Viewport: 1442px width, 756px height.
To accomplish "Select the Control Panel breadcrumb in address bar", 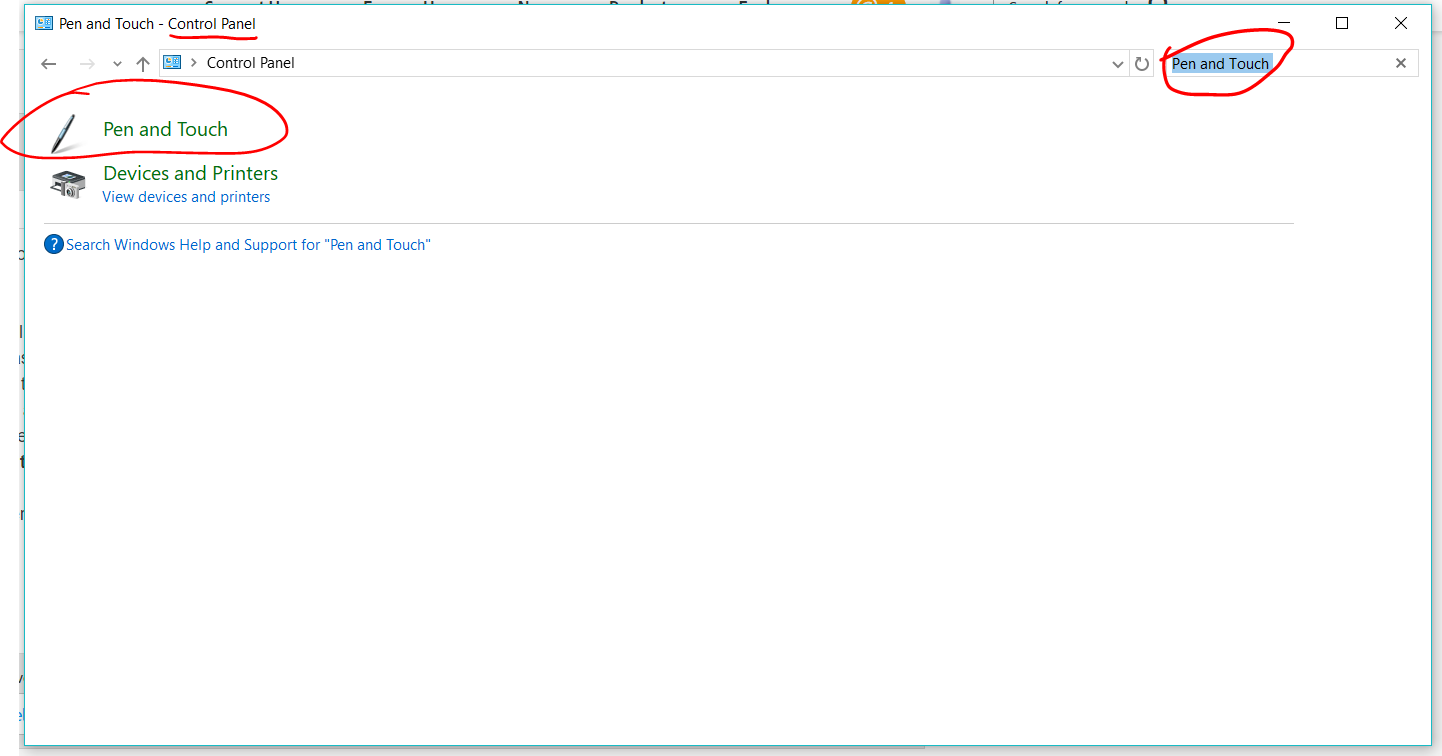I will pyautogui.click(x=250, y=63).
